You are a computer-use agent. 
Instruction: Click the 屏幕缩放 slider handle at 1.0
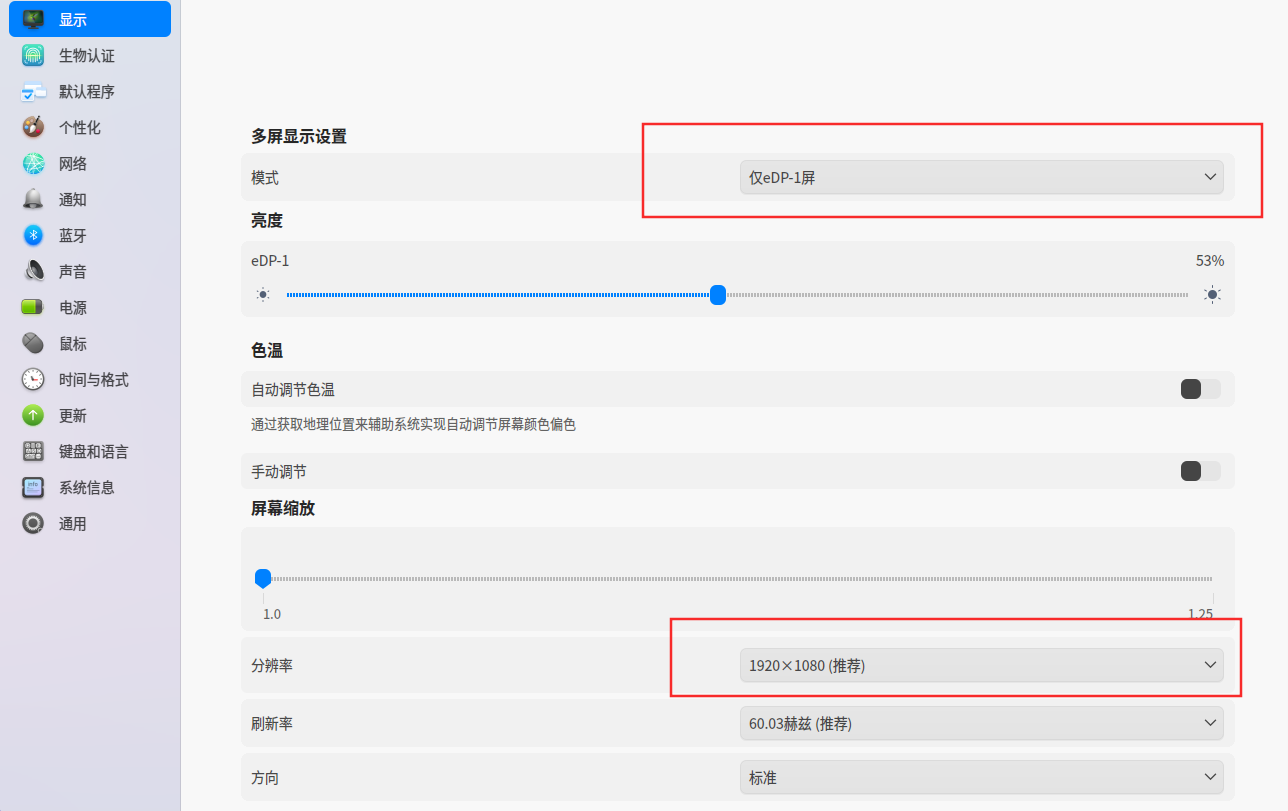pyautogui.click(x=263, y=578)
